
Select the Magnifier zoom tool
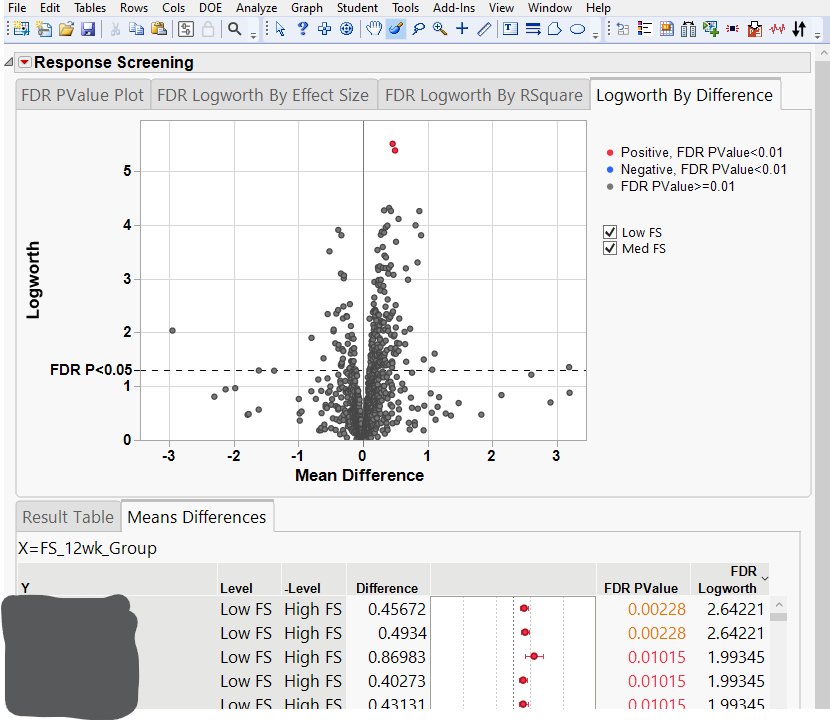[439, 30]
